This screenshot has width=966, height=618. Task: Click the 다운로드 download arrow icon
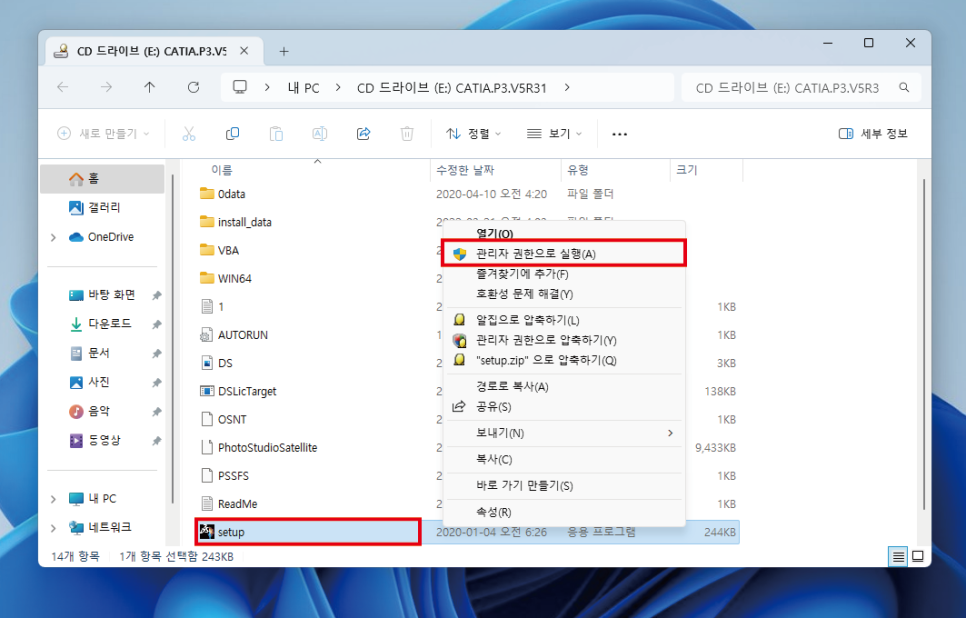pos(76,324)
